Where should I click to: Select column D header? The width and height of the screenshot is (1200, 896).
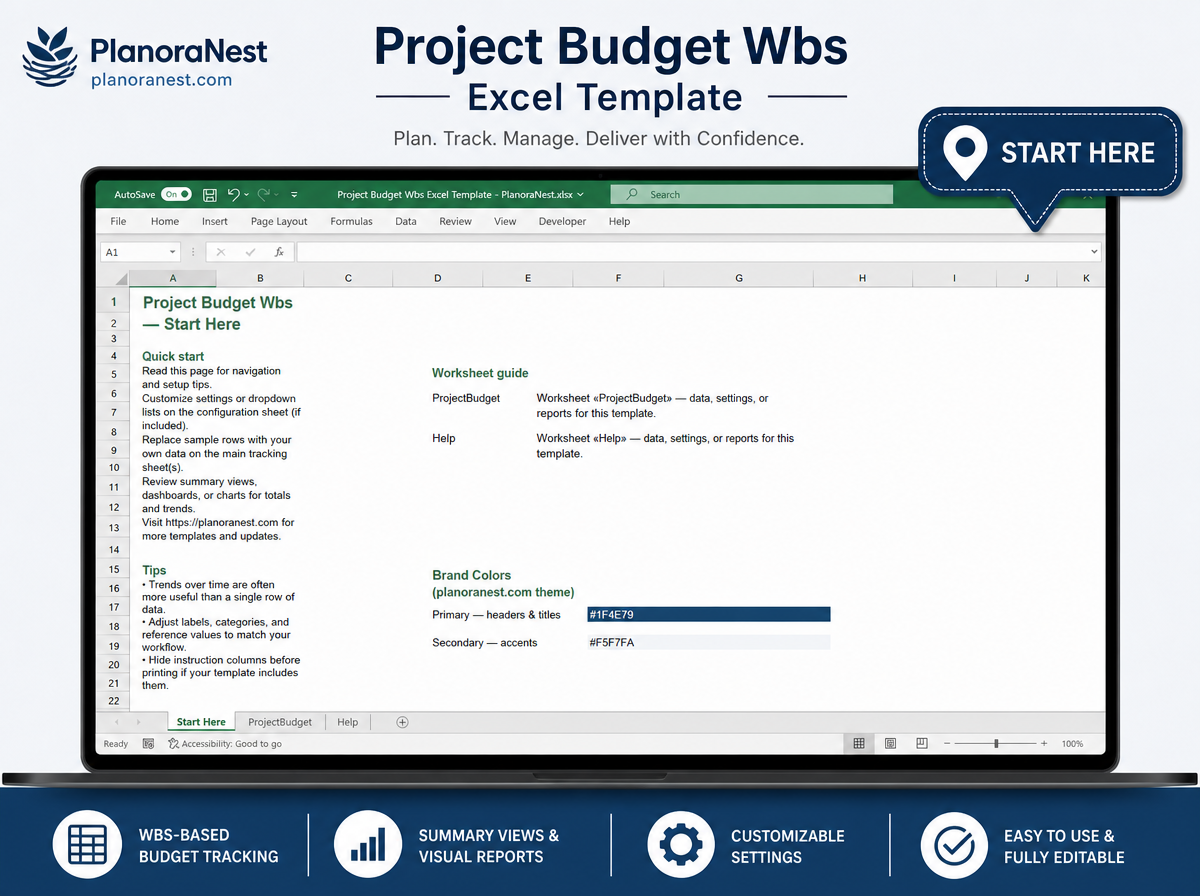point(438,279)
